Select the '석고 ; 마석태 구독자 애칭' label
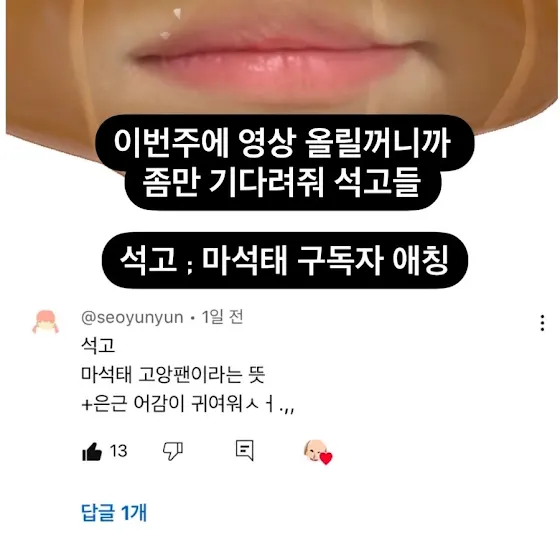The image size is (560, 560). coord(284,260)
